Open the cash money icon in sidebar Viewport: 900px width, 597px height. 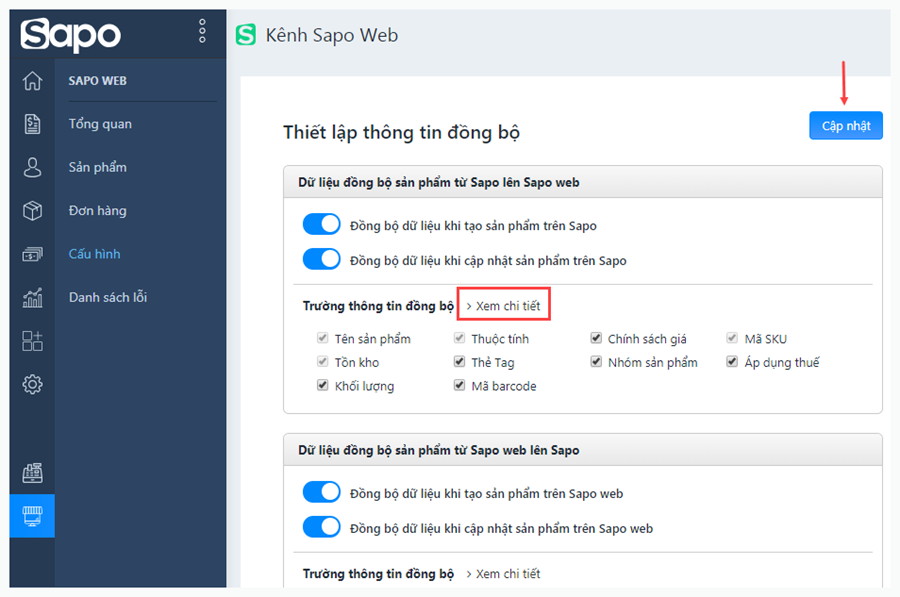[32, 254]
